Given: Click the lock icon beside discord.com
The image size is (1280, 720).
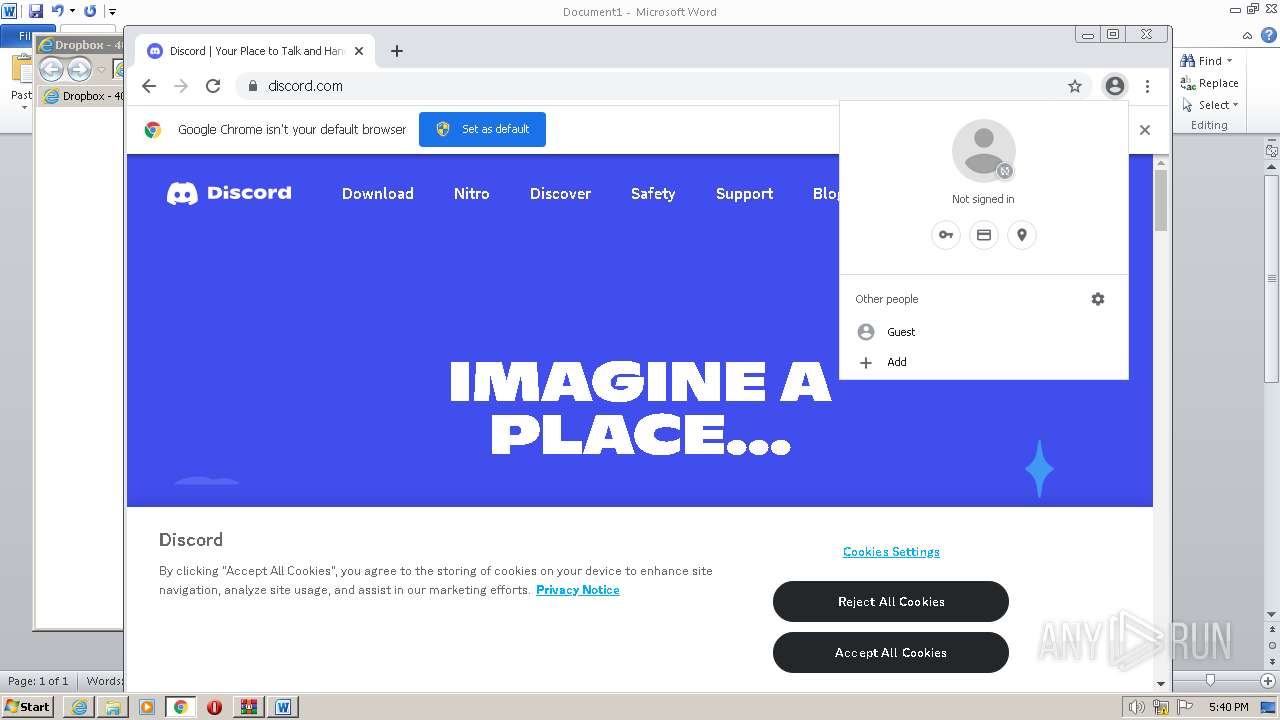Looking at the screenshot, I should click(x=253, y=86).
